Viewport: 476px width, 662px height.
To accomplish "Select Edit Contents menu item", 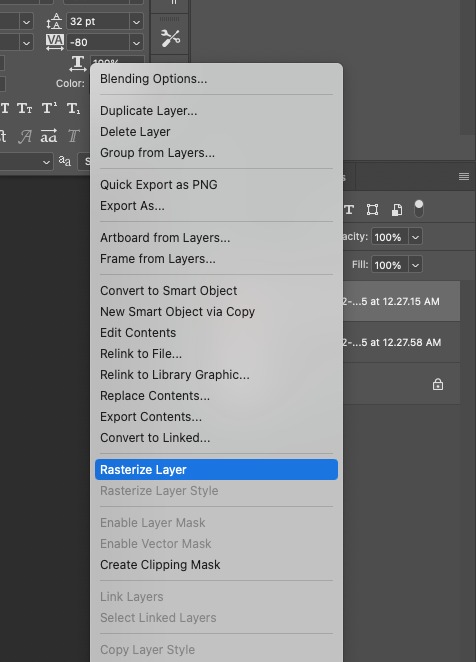I will (216, 333).
